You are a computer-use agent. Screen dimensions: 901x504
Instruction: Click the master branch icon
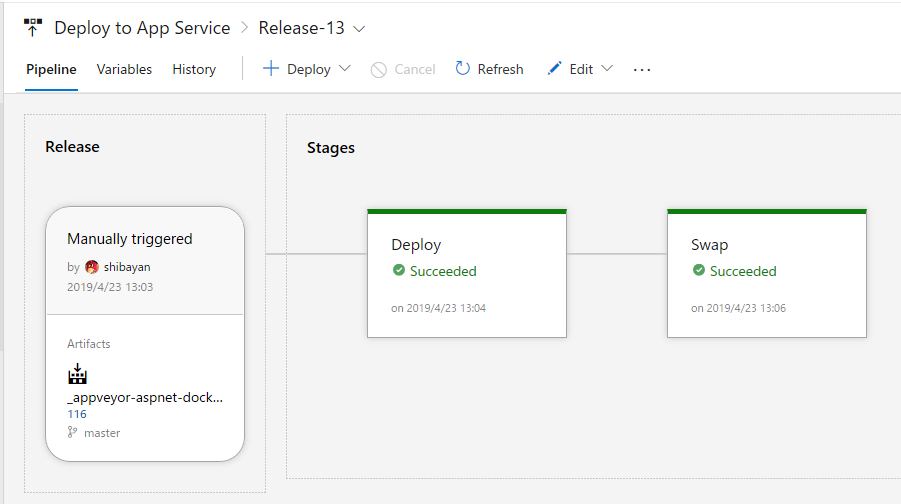coord(72,433)
